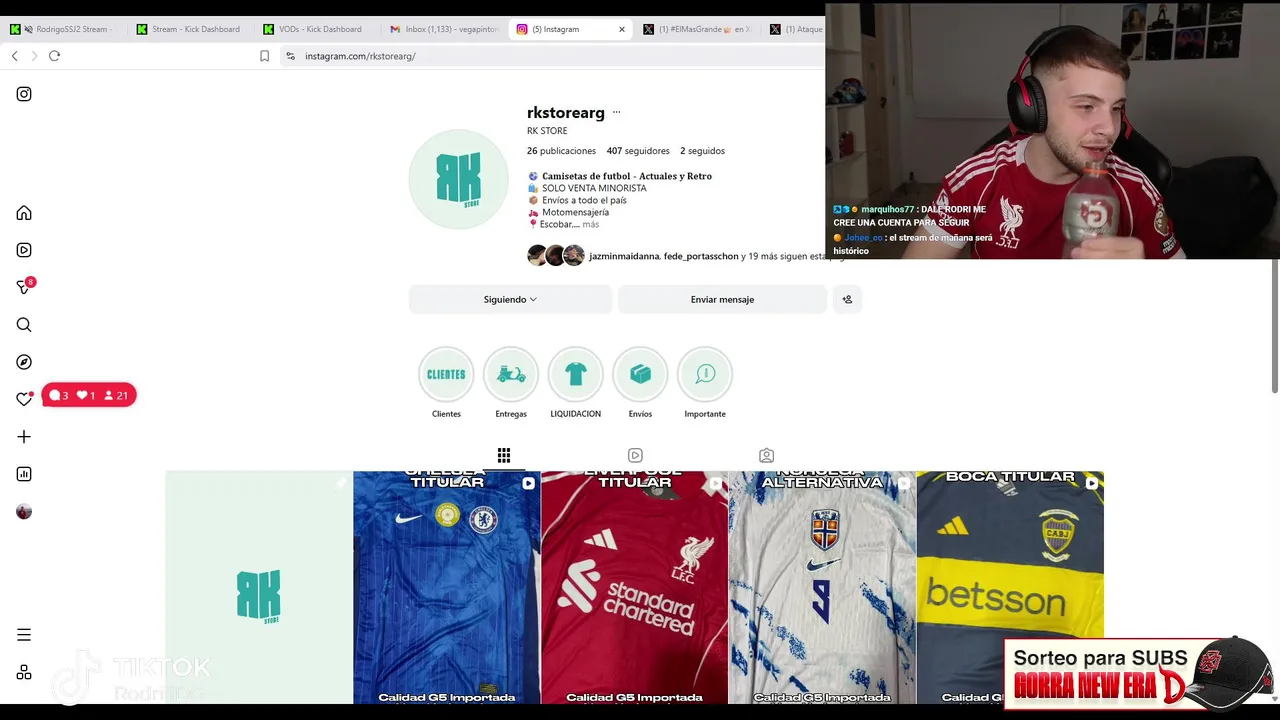
Task: Open fede_portasschon follower link
Action: pyautogui.click(x=701, y=256)
